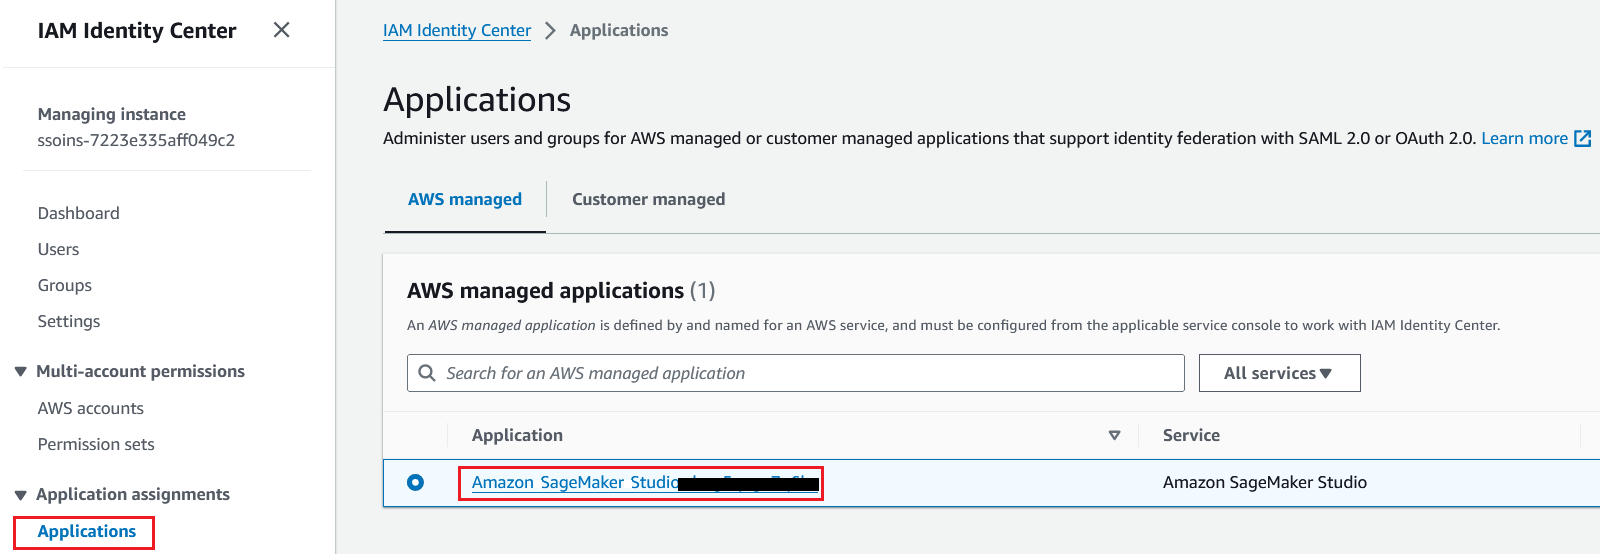This screenshot has width=1602, height=557.
Task: Click instance ID ssoins-7223e335aff049c2
Action: click(136, 140)
